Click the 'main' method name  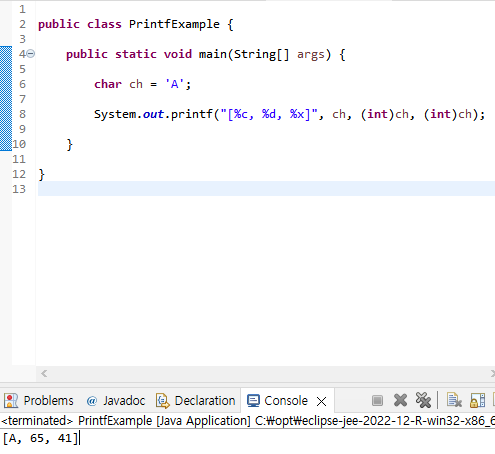(x=213, y=54)
